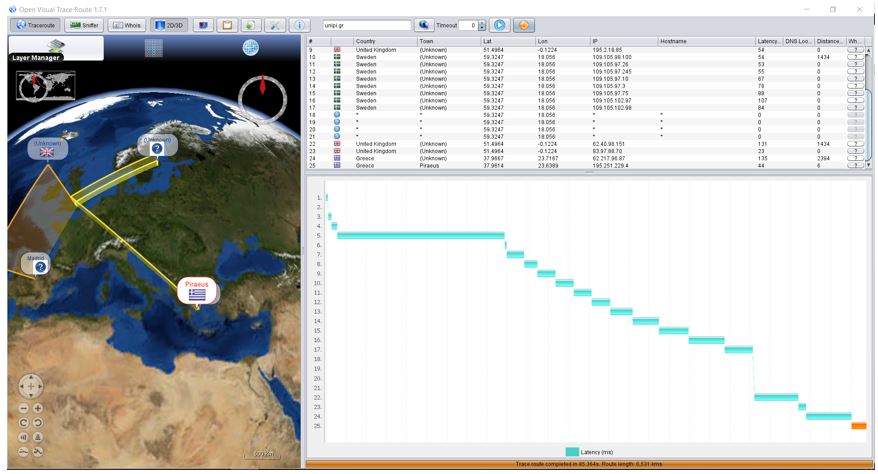Select the Piraeus Greece map marker
The width and height of the screenshot is (878, 474).
point(197,290)
